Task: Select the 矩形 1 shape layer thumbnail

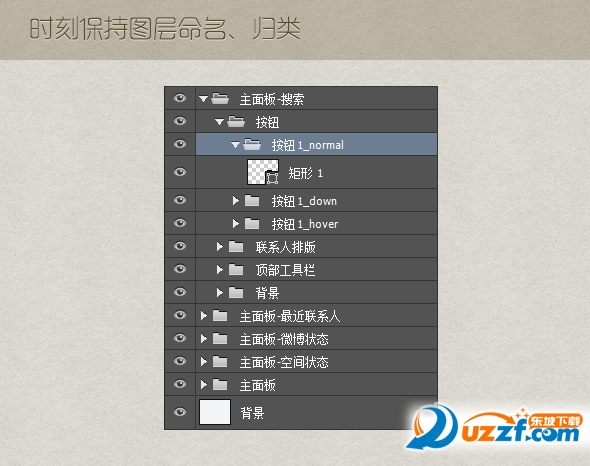Action: pyautogui.click(x=263, y=172)
